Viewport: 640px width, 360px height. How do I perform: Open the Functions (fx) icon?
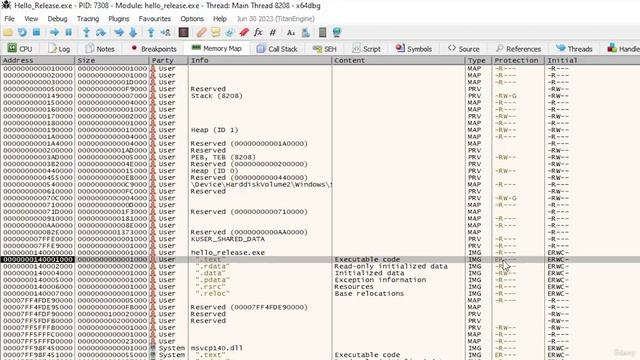[258, 32]
